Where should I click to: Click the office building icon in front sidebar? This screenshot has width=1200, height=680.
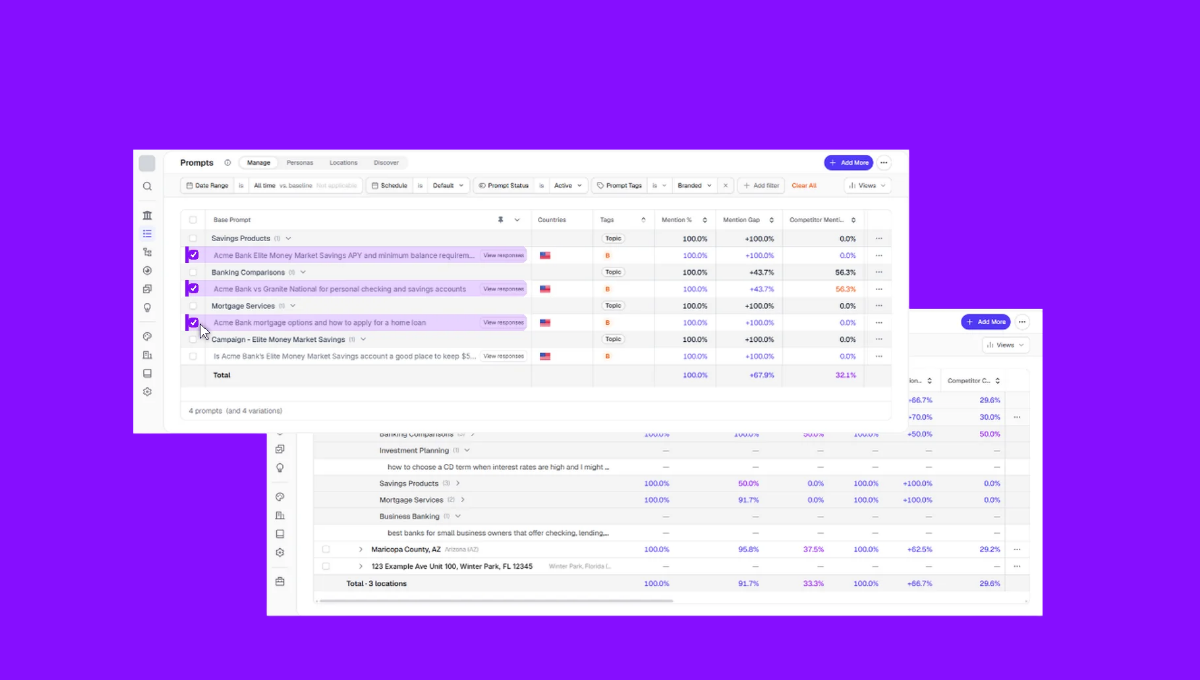(x=147, y=355)
